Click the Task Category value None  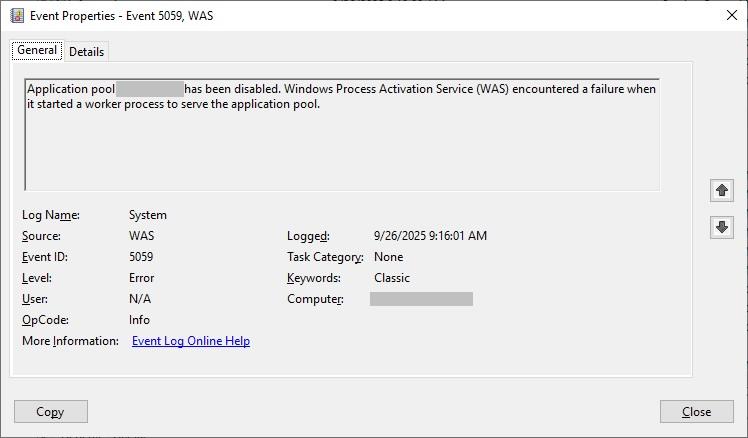[389, 257]
